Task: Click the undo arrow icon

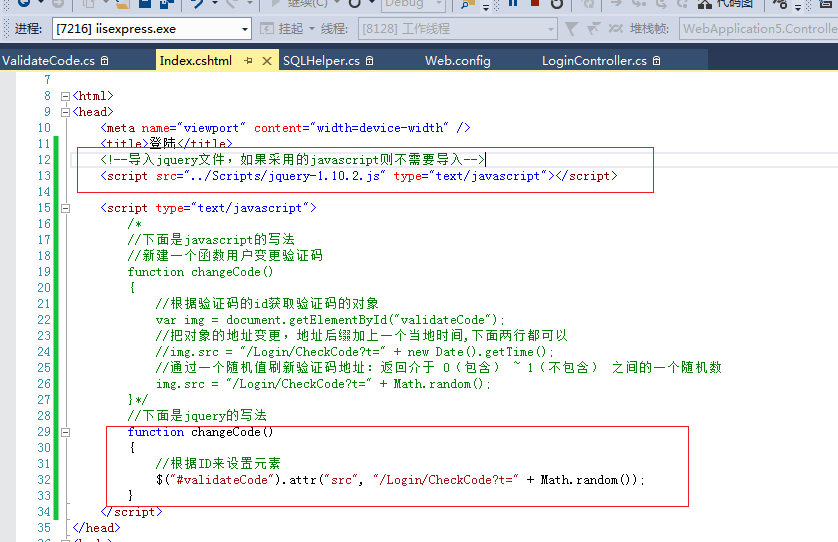Action: pyautogui.click(x=197, y=4)
